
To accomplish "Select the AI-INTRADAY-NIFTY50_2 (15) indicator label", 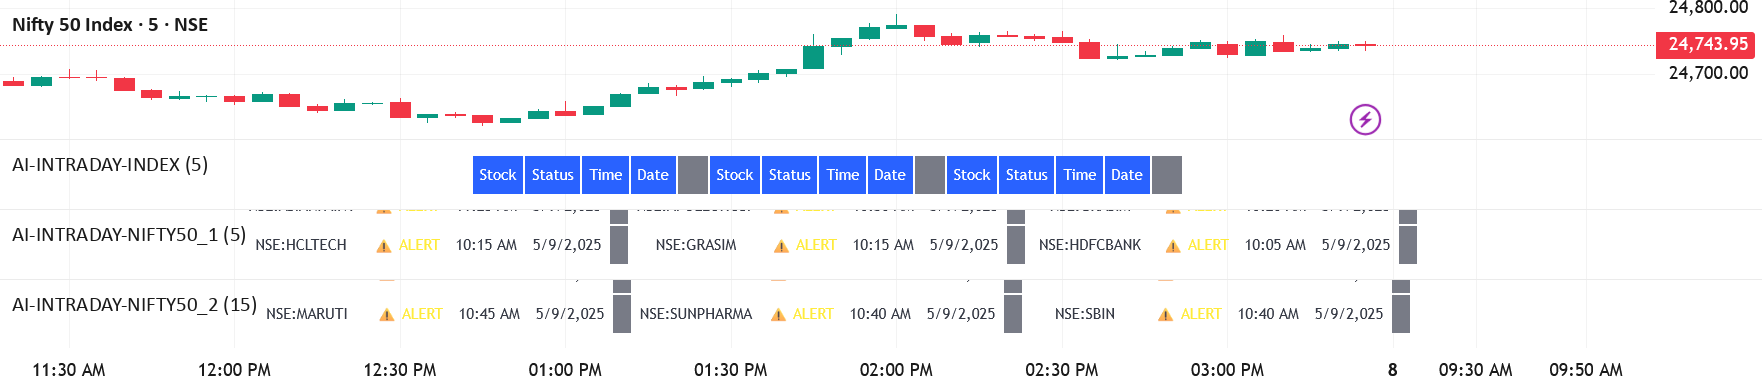I will [134, 305].
